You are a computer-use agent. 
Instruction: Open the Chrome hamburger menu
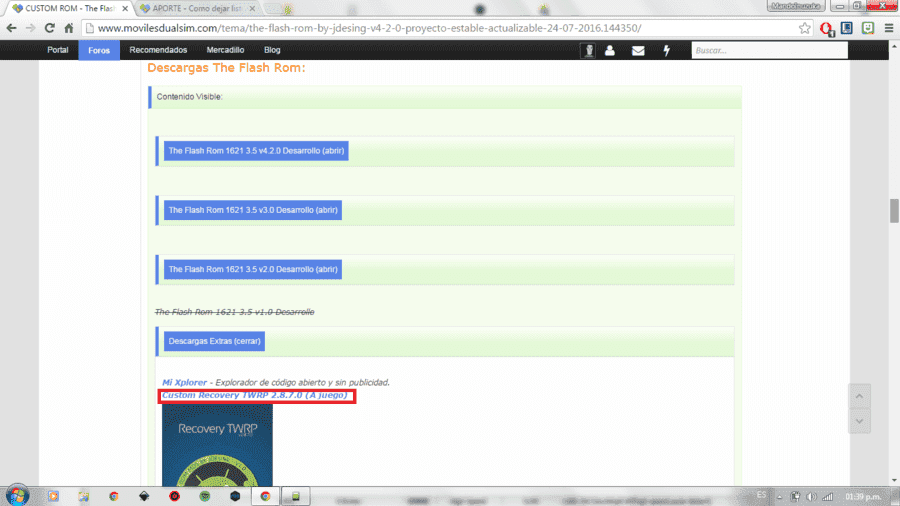click(x=889, y=28)
